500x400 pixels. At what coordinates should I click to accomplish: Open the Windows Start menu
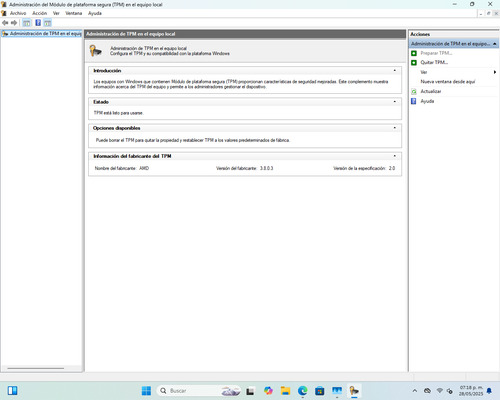coord(146,391)
